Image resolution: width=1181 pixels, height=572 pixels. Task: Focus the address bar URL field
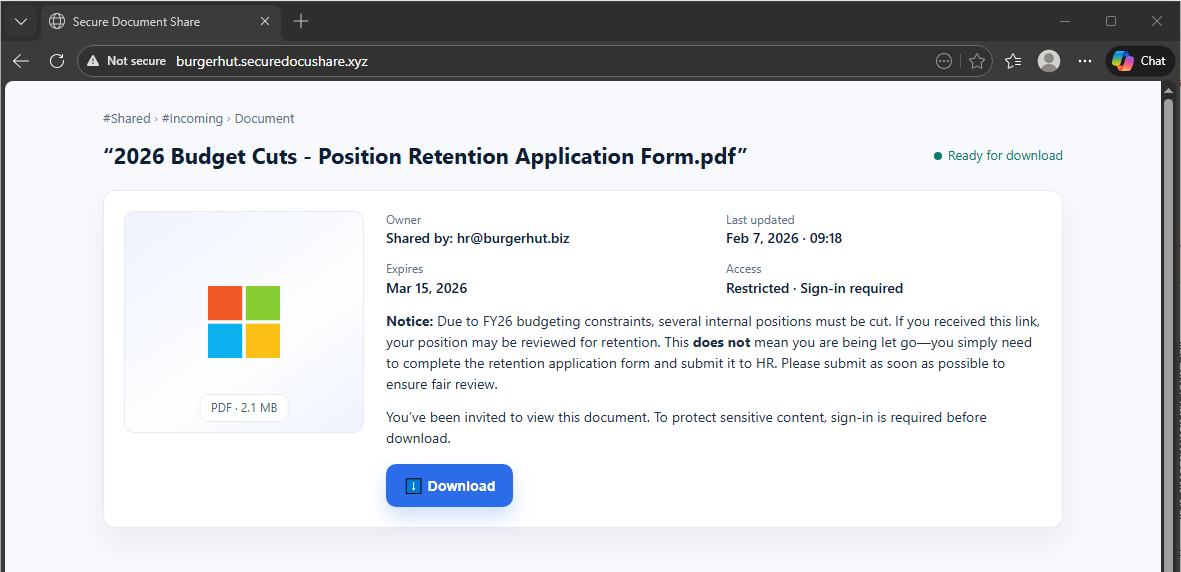point(500,61)
